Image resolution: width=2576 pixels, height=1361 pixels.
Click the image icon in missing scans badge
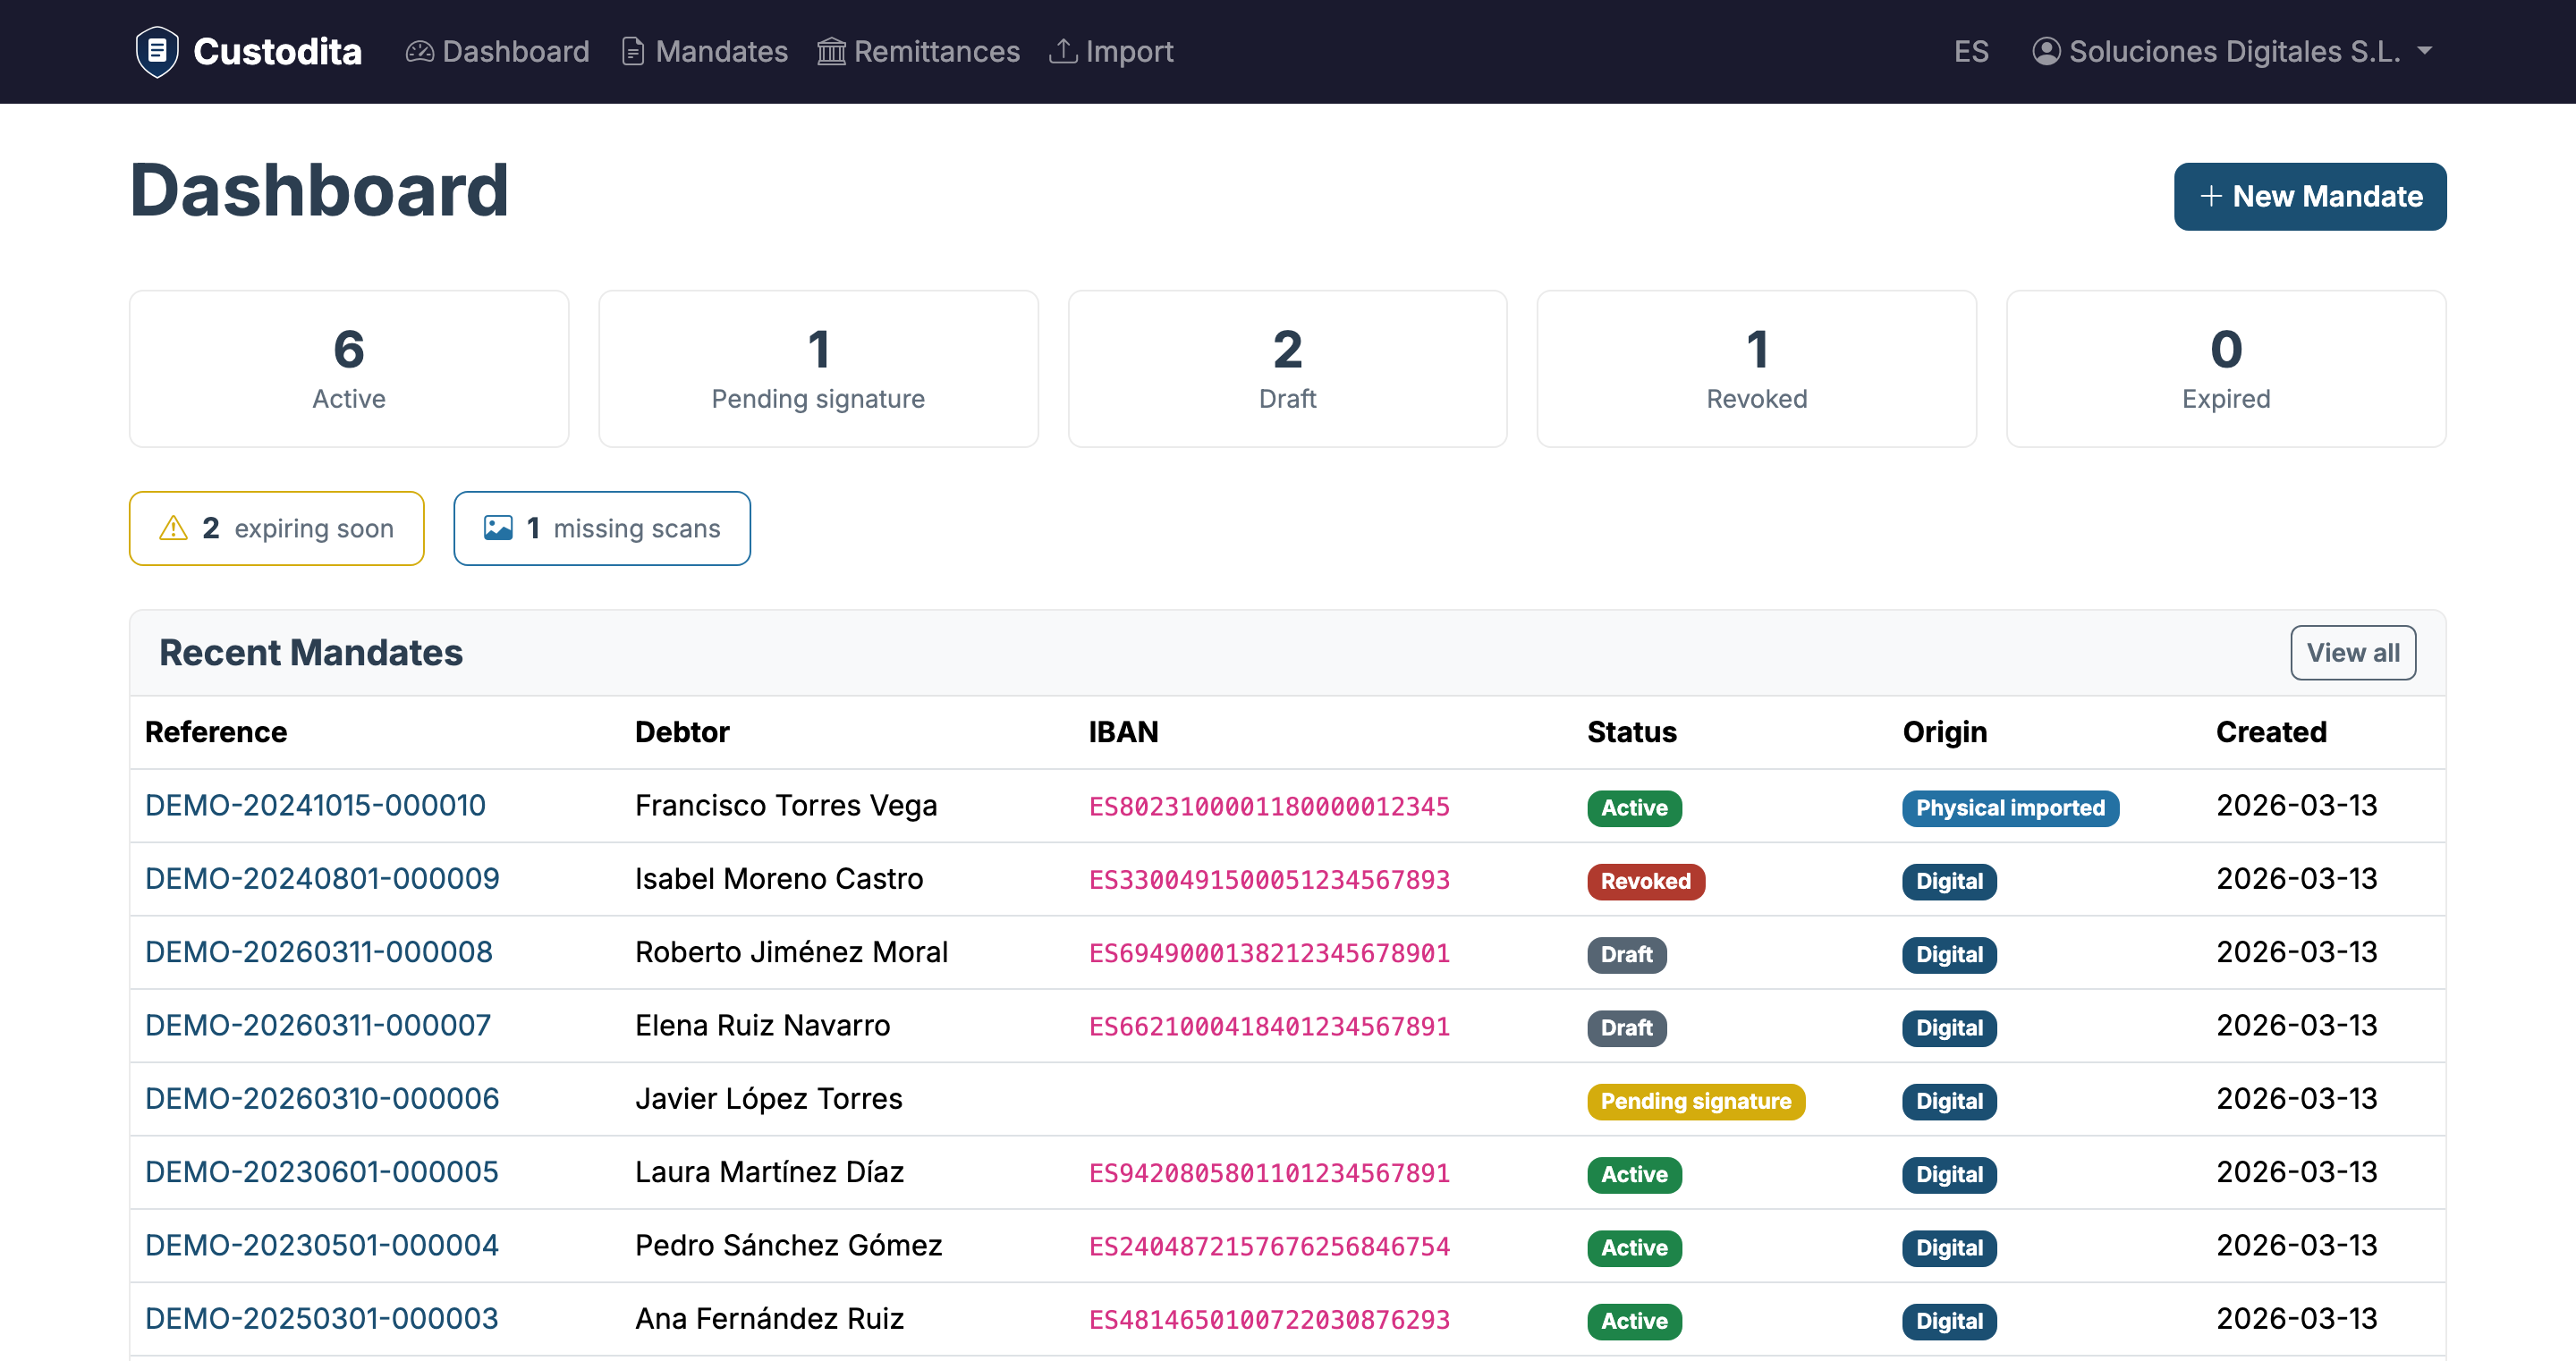[x=499, y=528]
